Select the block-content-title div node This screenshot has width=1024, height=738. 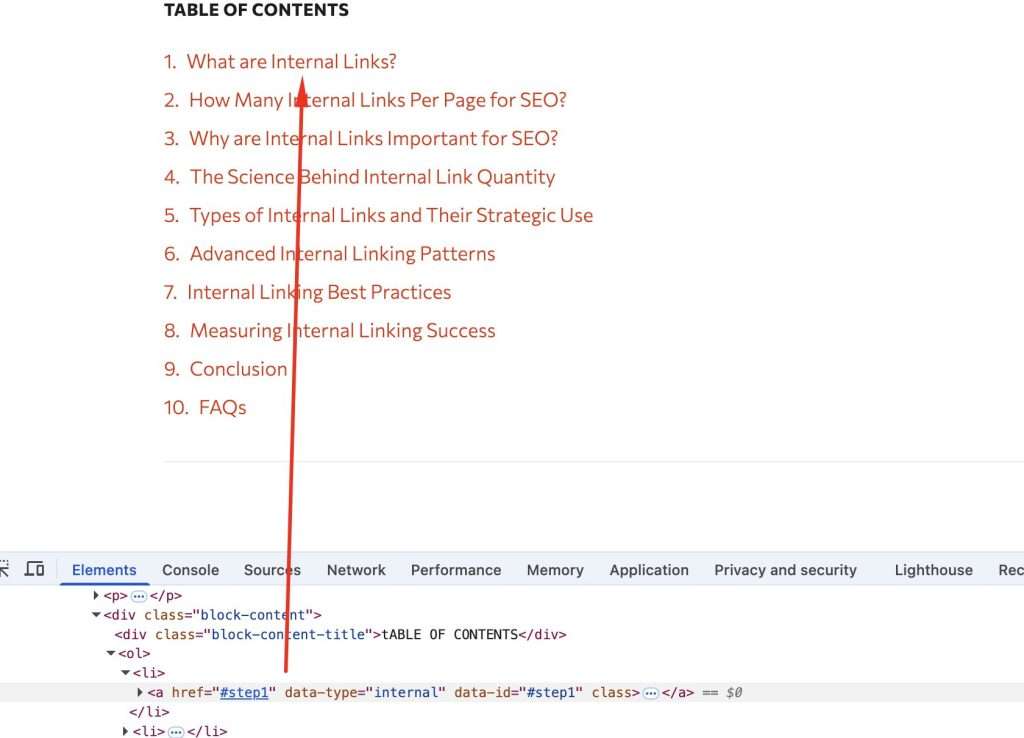click(340, 634)
